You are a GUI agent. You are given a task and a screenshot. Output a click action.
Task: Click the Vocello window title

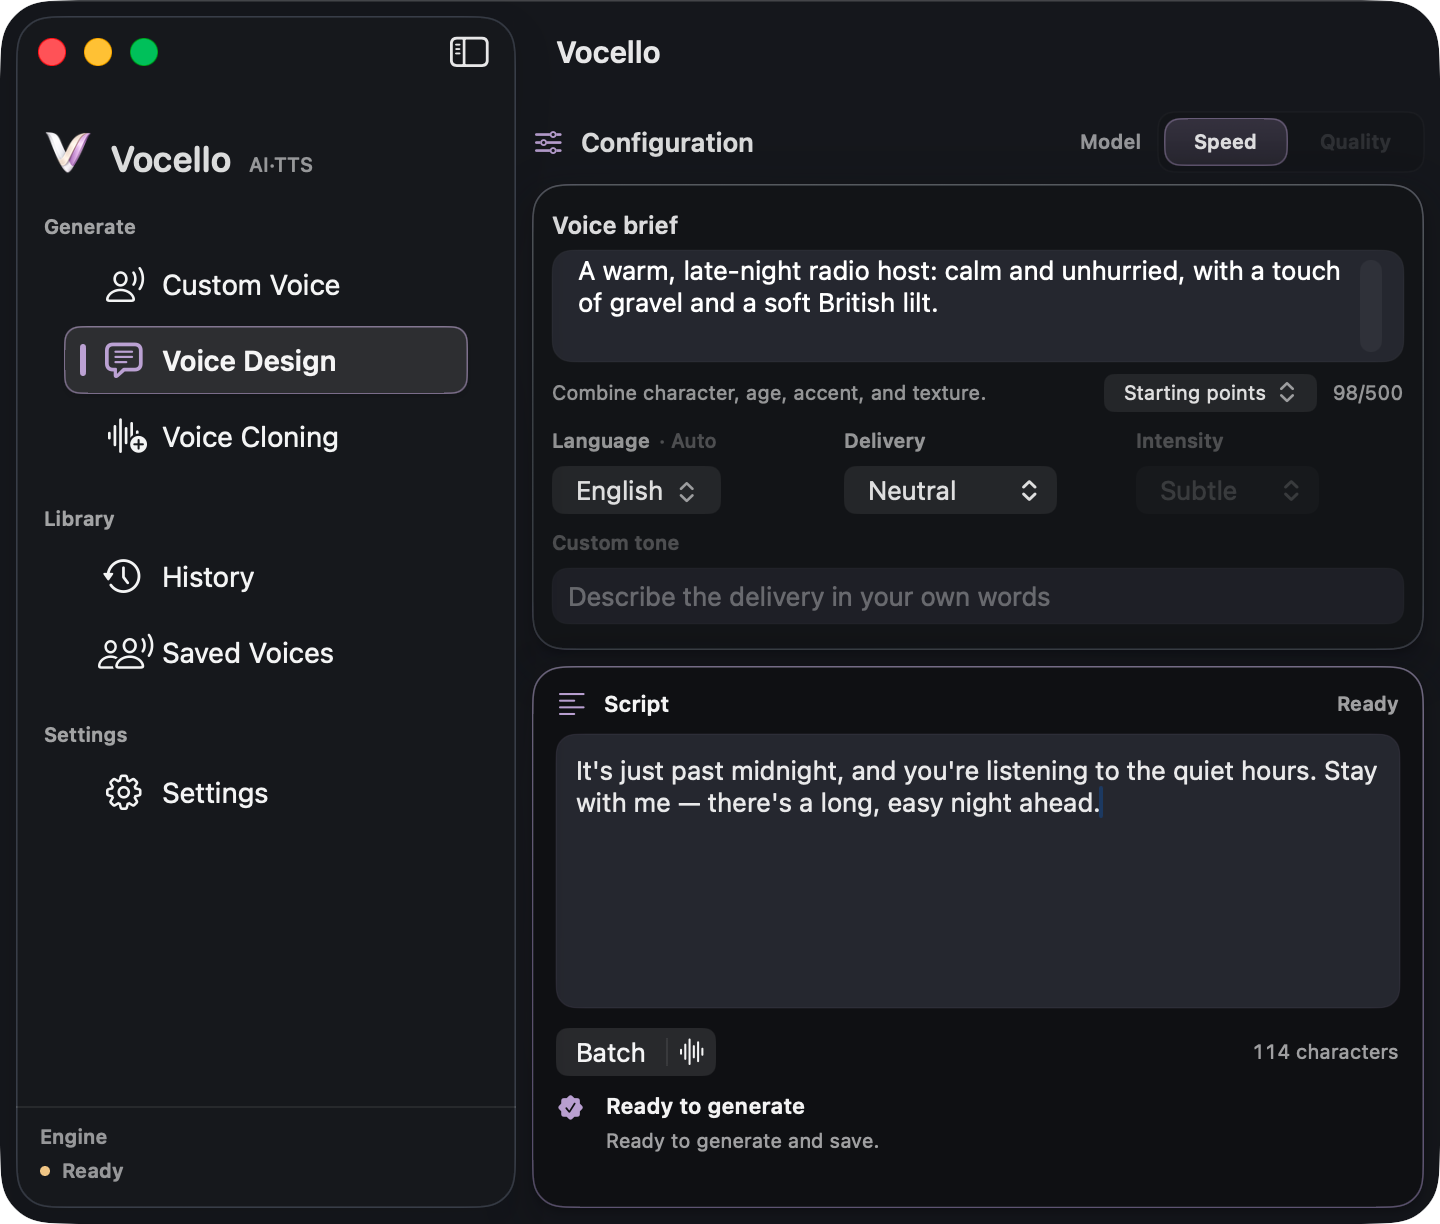(608, 53)
